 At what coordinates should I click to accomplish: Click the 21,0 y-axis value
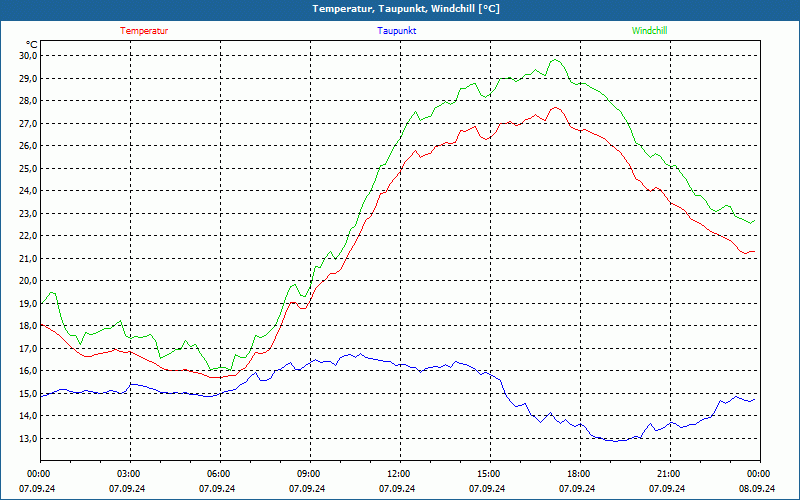click(x=29, y=258)
